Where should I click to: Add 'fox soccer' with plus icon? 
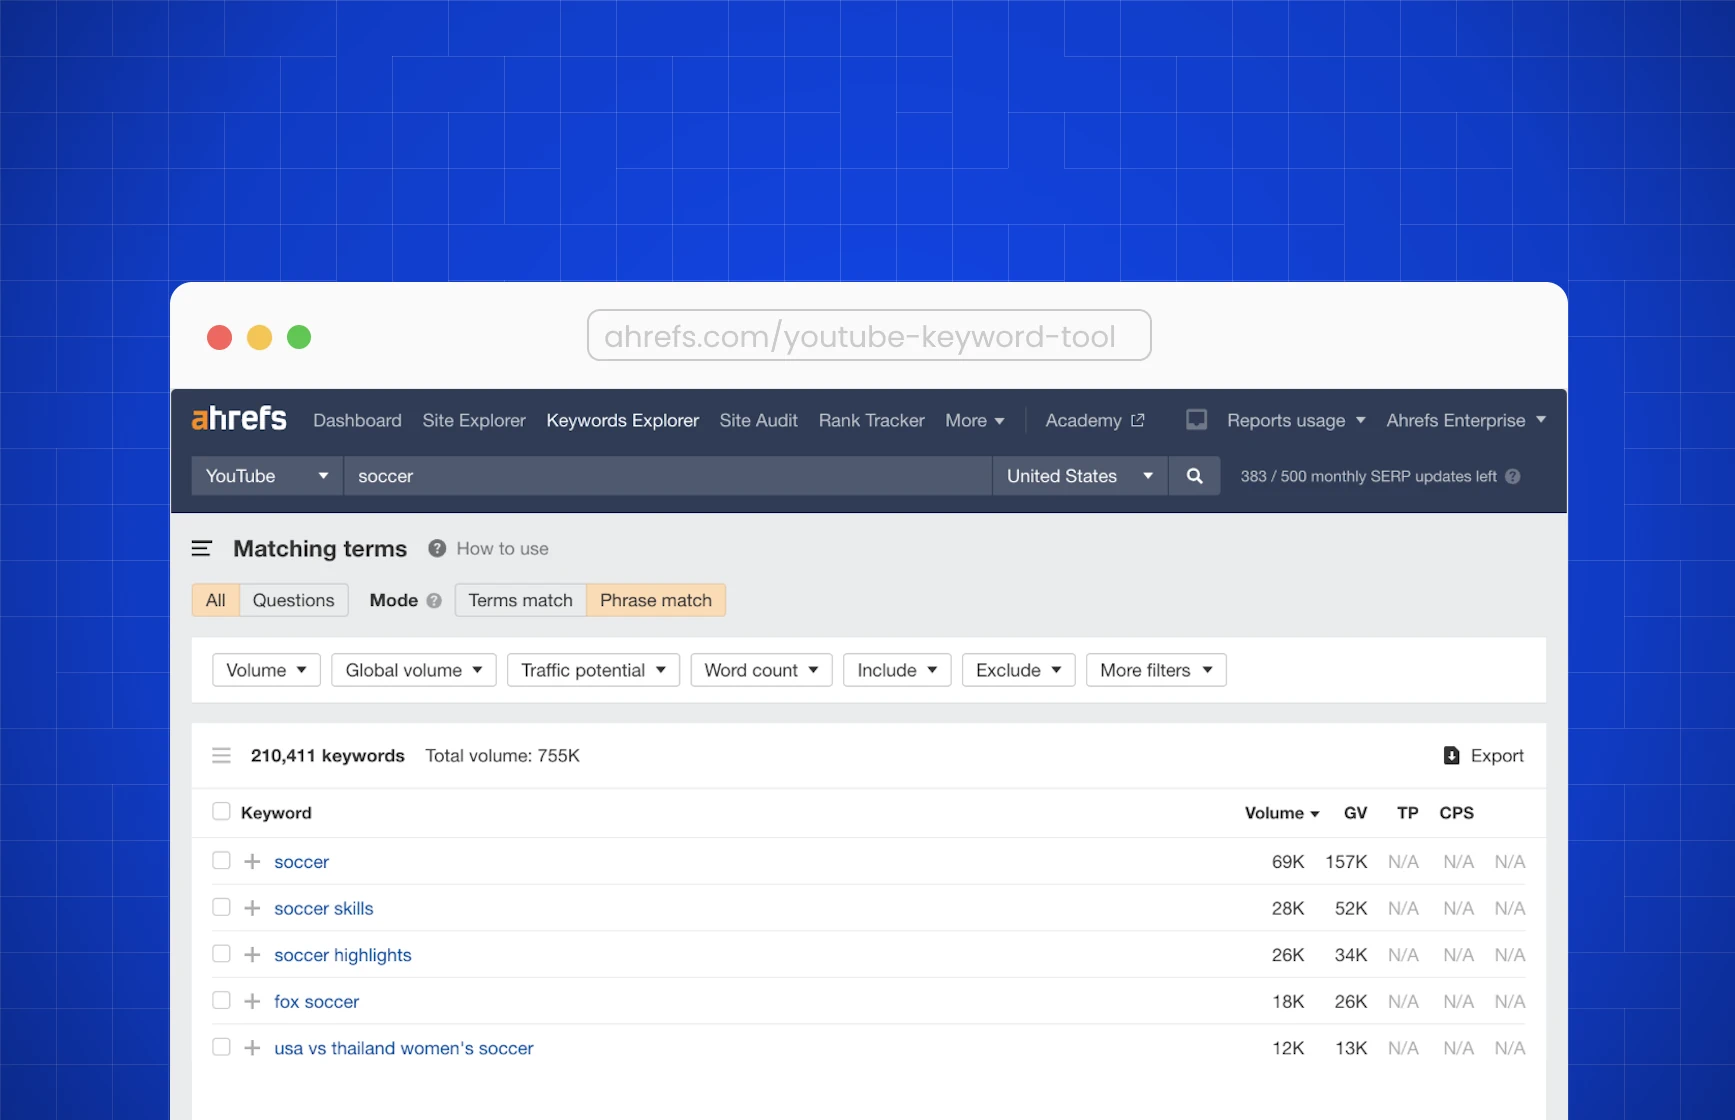(252, 1001)
